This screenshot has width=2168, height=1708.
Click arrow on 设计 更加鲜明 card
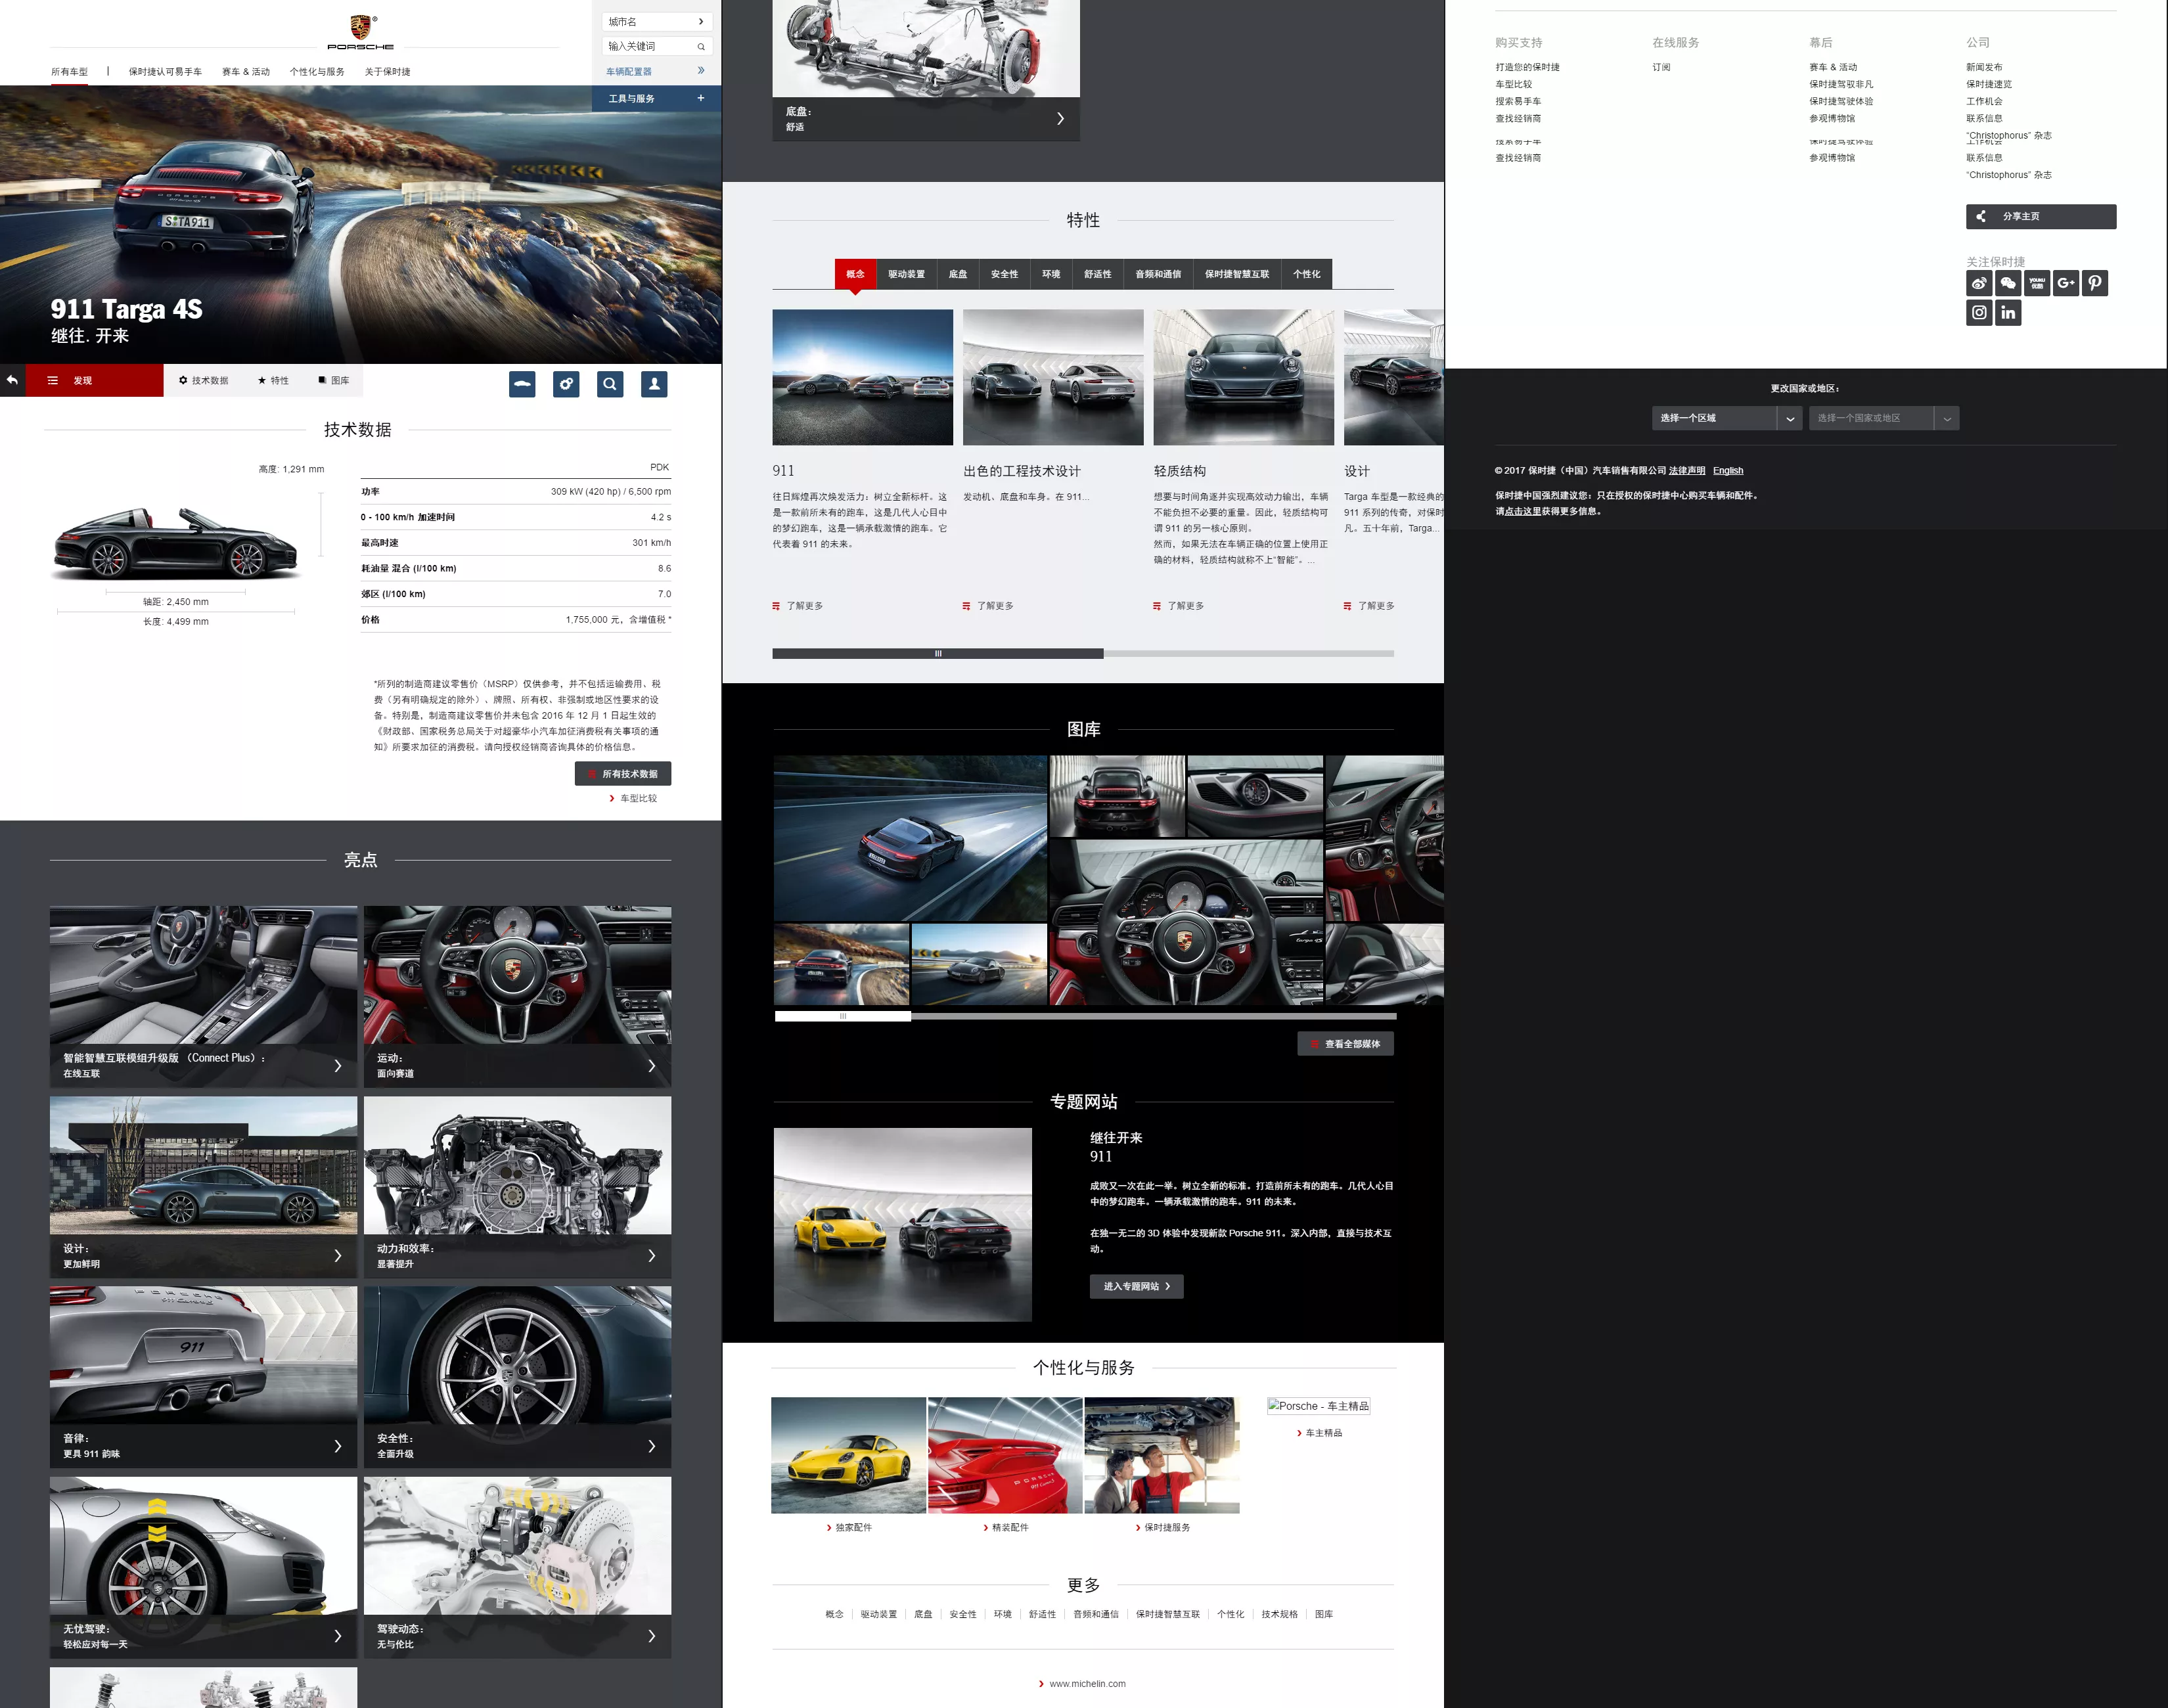coord(338,1256)
